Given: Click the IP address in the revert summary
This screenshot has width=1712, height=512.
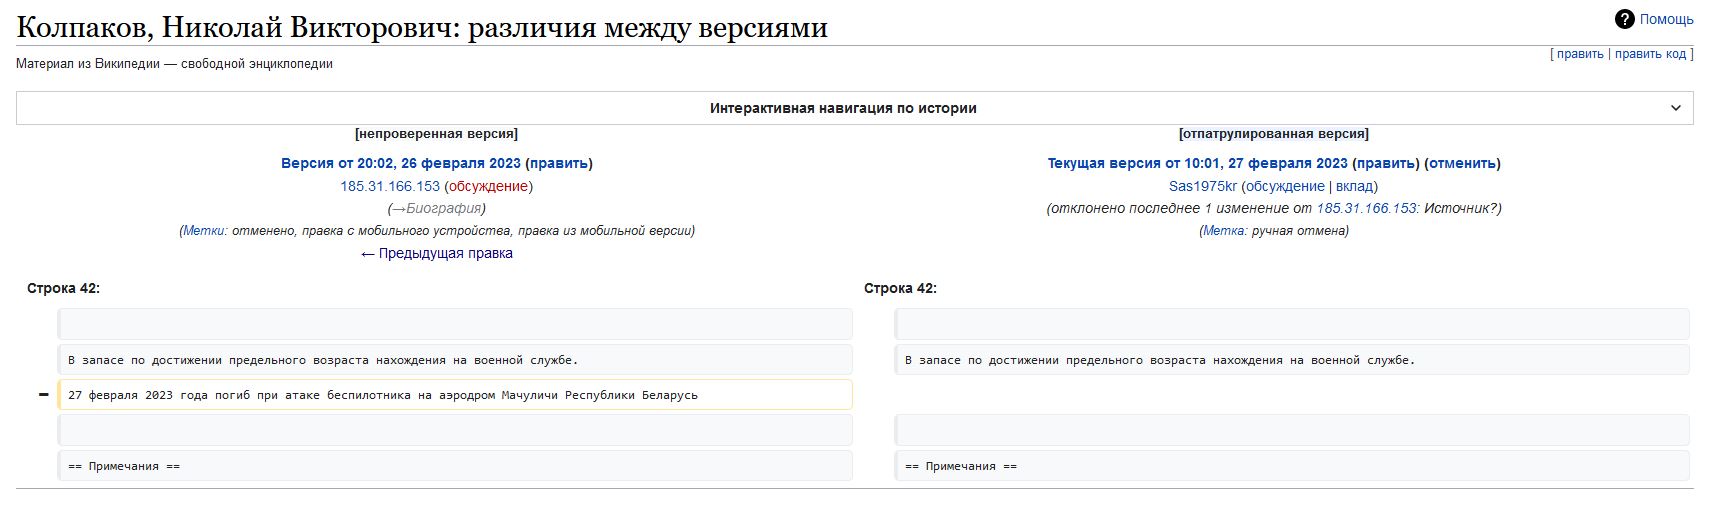Looking at the screenshot, I should pyautogui.click(x=1366, y=208).
